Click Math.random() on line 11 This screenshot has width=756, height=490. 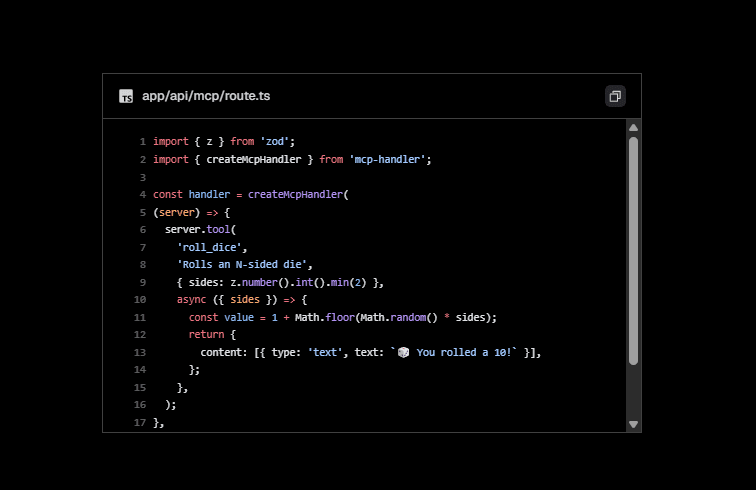point(399,317)
